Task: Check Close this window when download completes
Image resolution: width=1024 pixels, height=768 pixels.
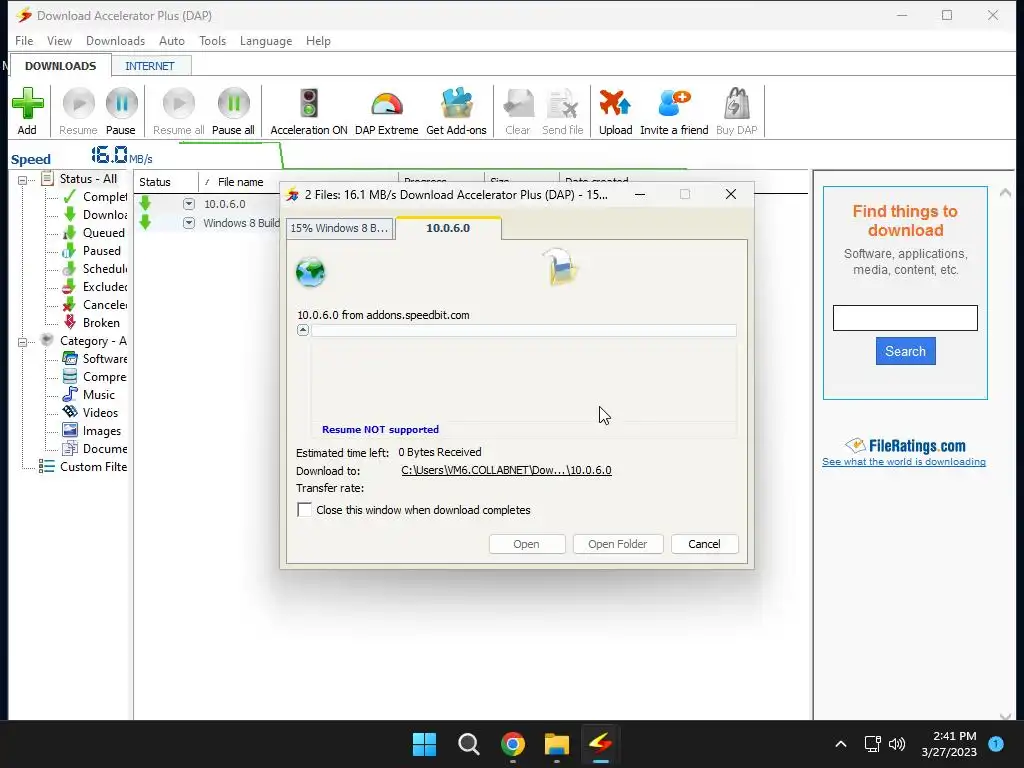Action: pyautogui.click(x=304, y=509)
